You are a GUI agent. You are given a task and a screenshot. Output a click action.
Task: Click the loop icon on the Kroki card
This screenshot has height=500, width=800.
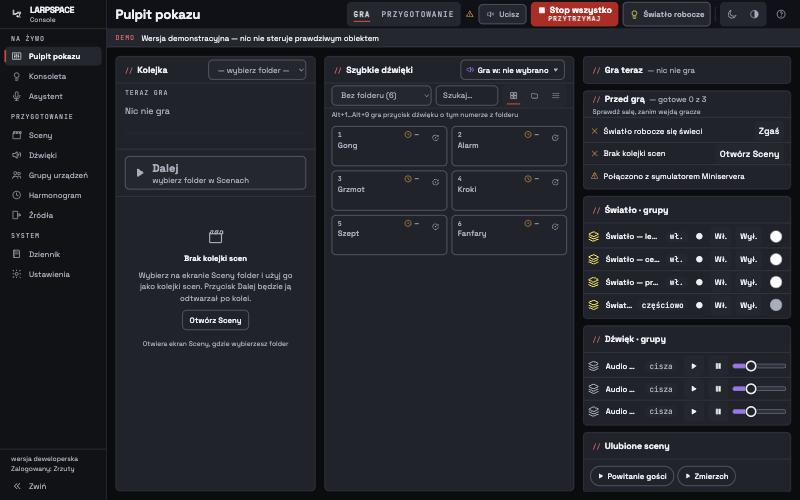click(555, 182)
